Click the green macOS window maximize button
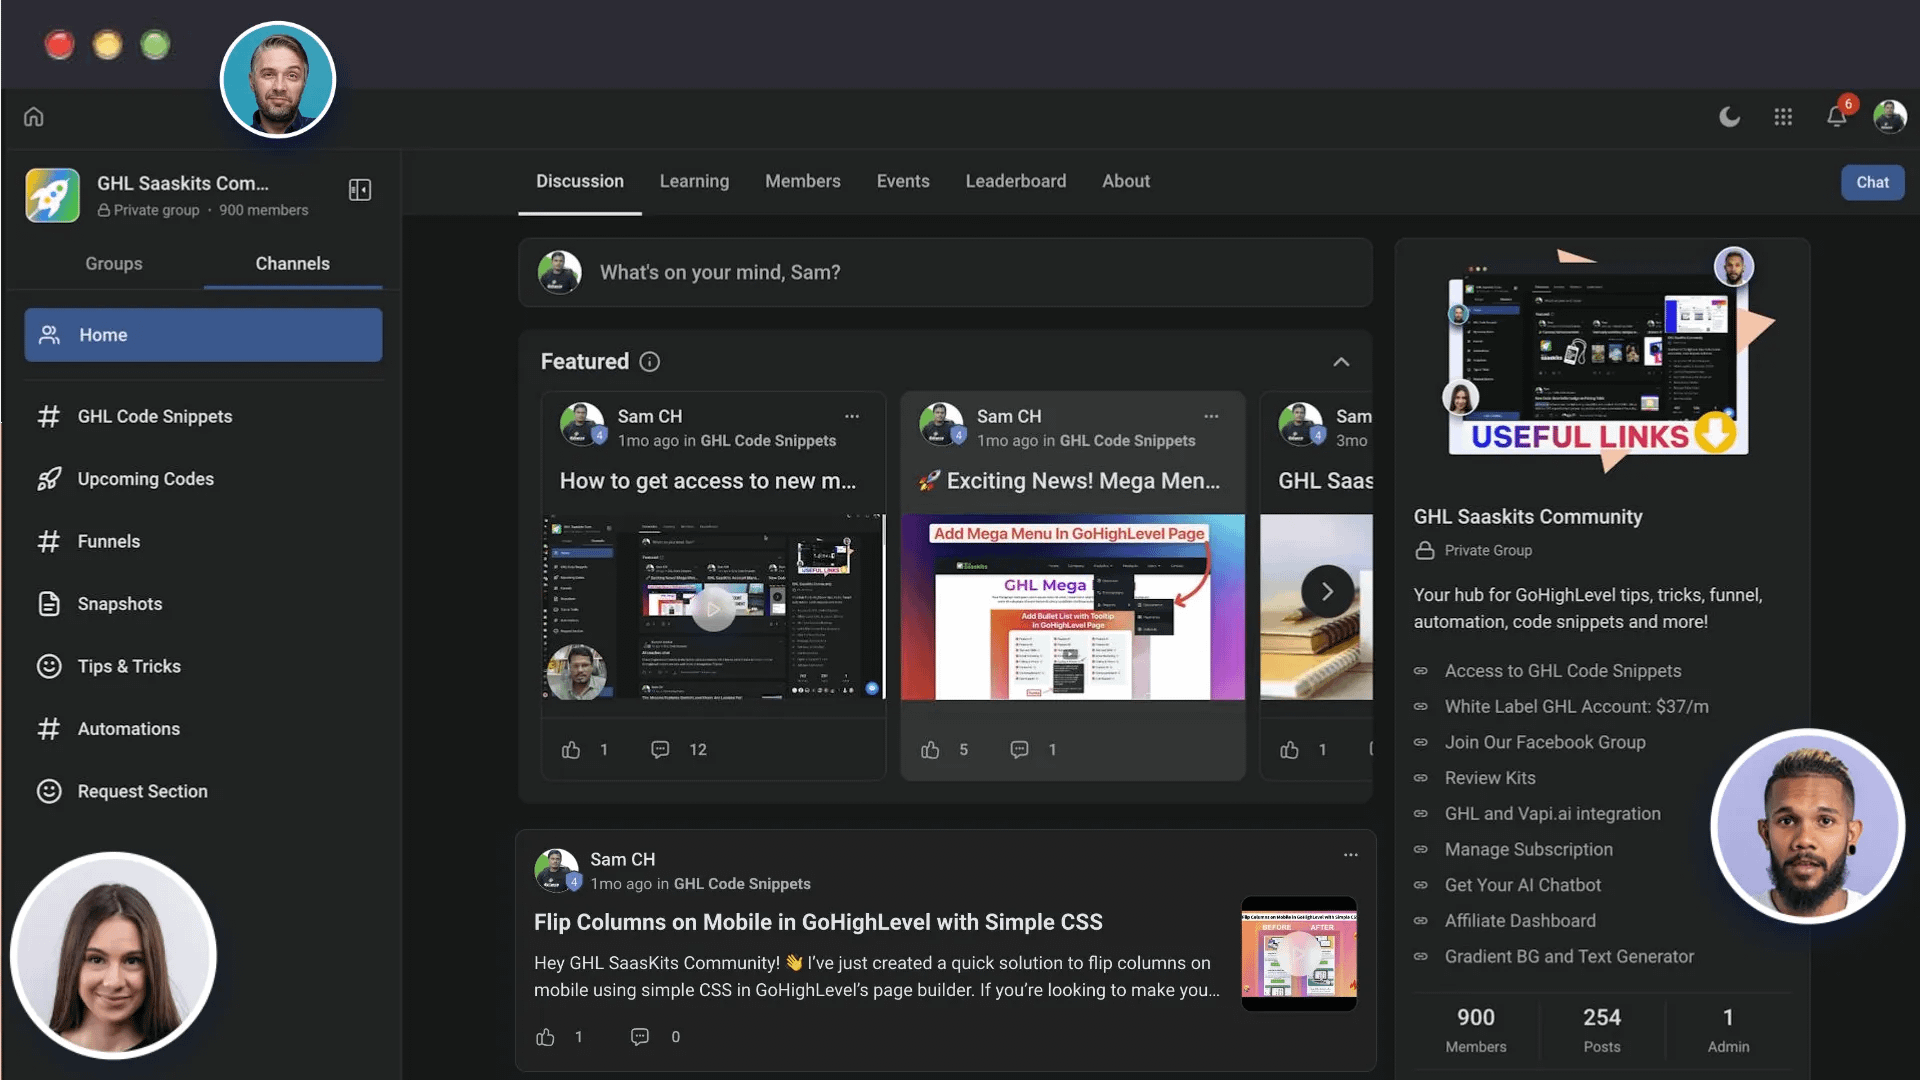This screenshot has height=1080, width=1920. click(155, 44)
